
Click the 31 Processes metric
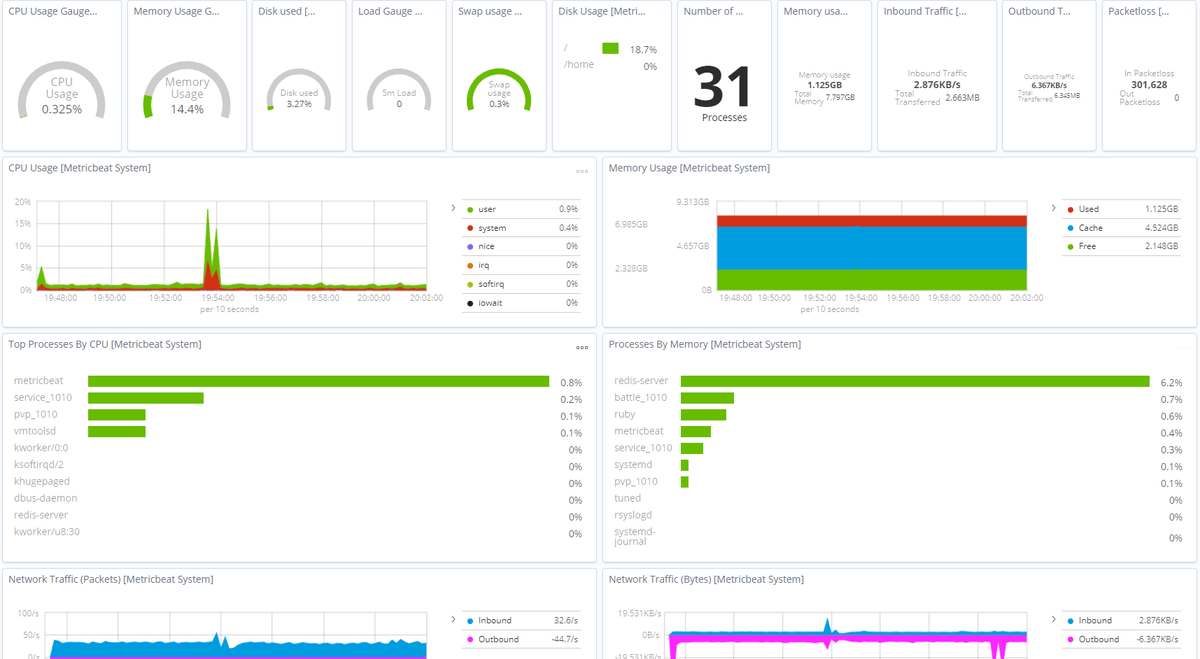coord(724,92)
